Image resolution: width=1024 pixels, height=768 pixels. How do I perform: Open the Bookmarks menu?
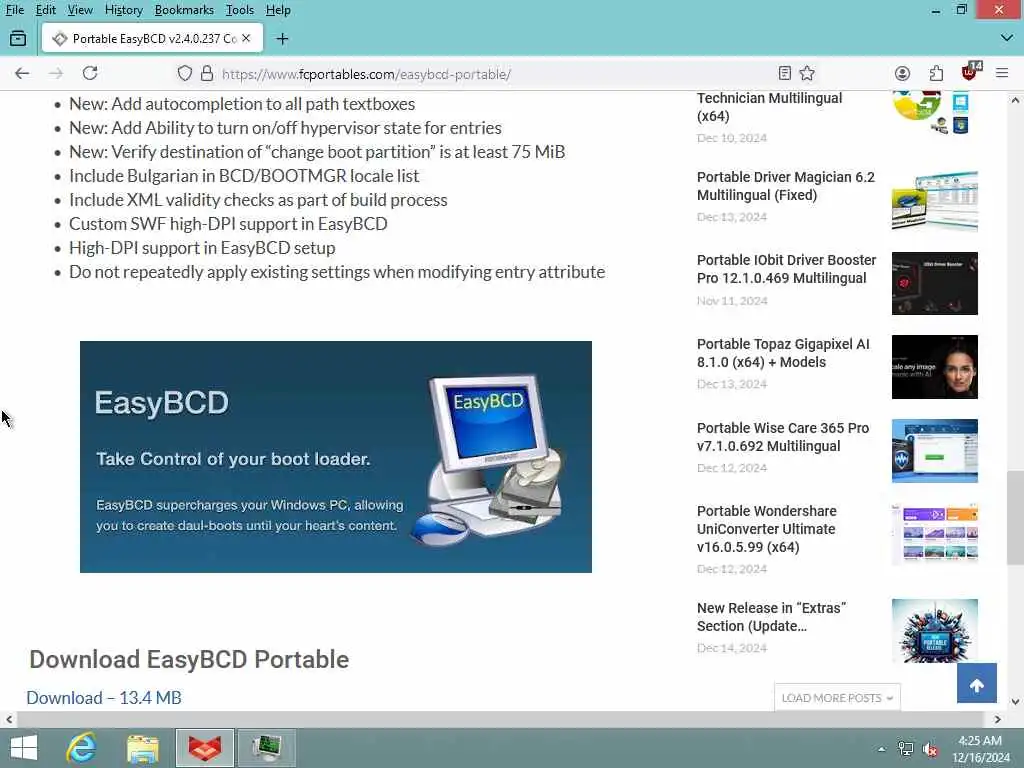pos(184,10)
